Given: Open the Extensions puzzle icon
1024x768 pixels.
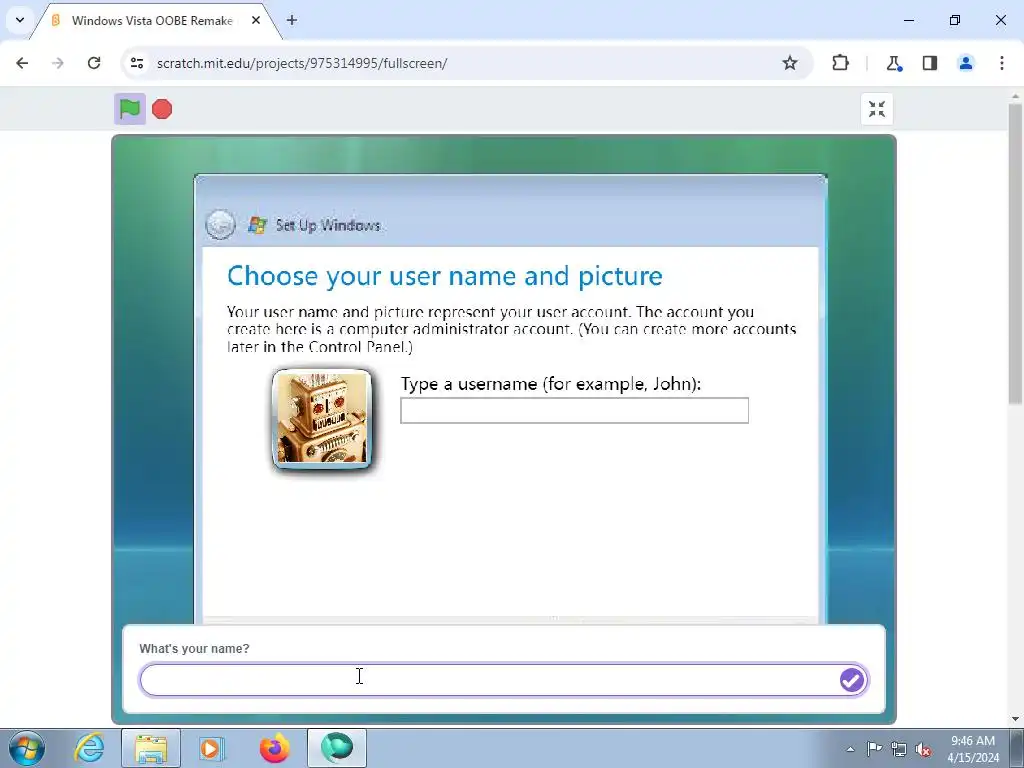Looking at the screenshot, I should pyautogui.click(x=840, y=63).
